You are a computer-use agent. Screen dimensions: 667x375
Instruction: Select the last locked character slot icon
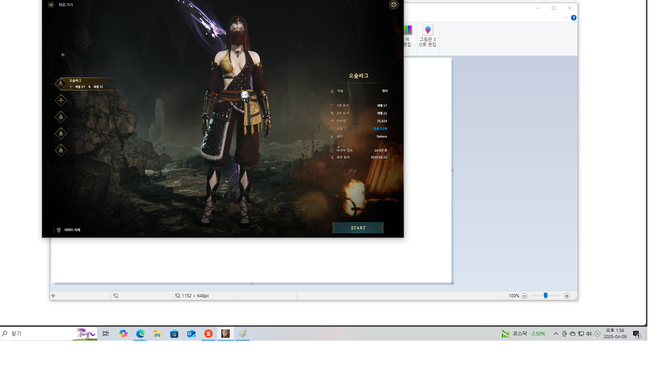click(61, 150)
